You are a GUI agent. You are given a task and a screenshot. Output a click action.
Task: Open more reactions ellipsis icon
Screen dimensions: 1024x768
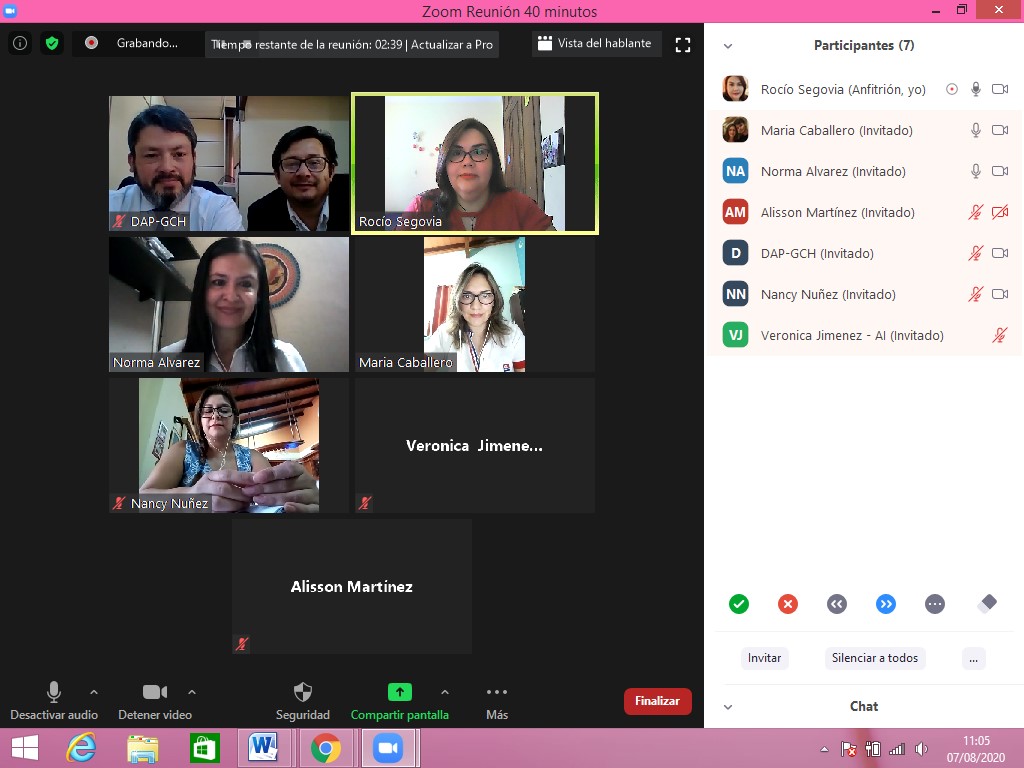[935, 603]
